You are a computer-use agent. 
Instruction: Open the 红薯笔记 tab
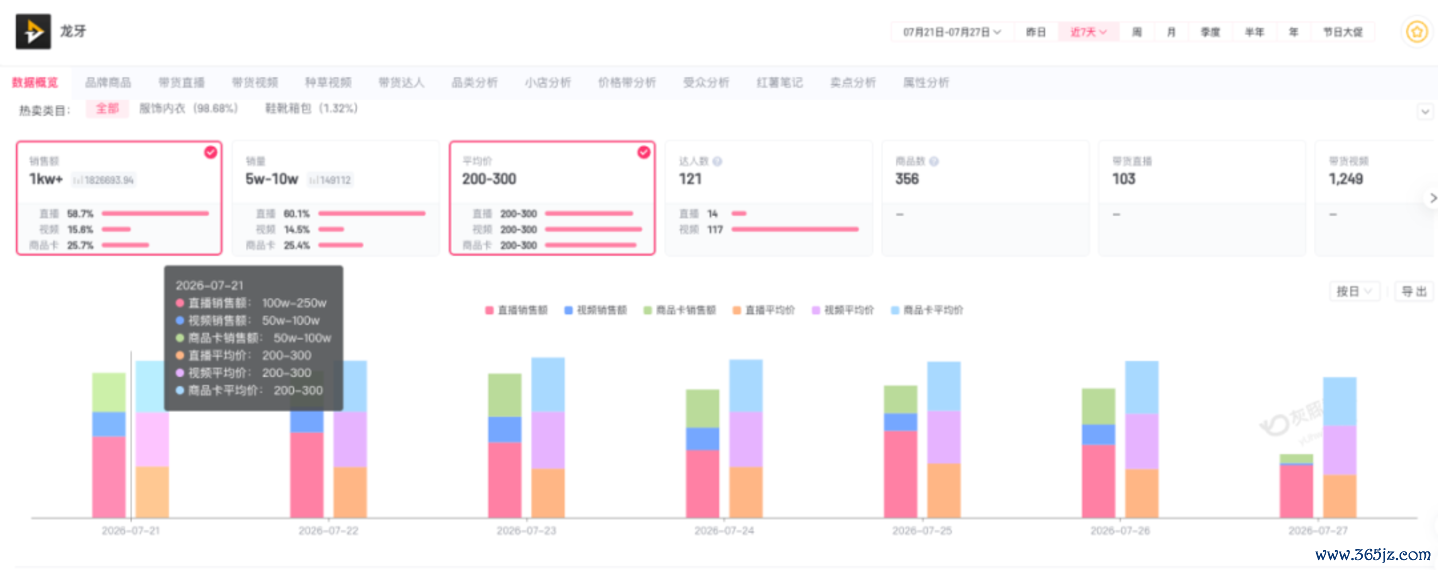click(779, 82)
